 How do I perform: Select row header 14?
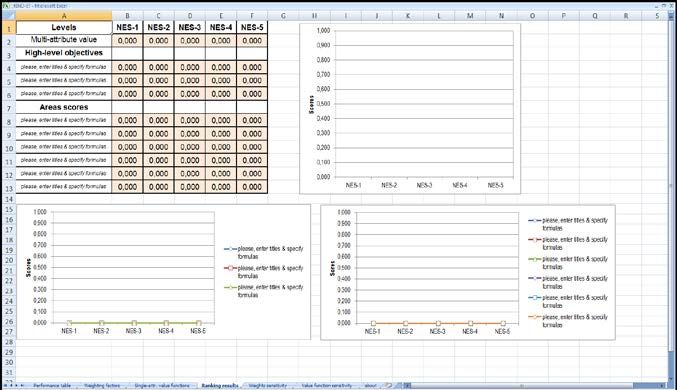pyautogui.click(x=8, y=199)
